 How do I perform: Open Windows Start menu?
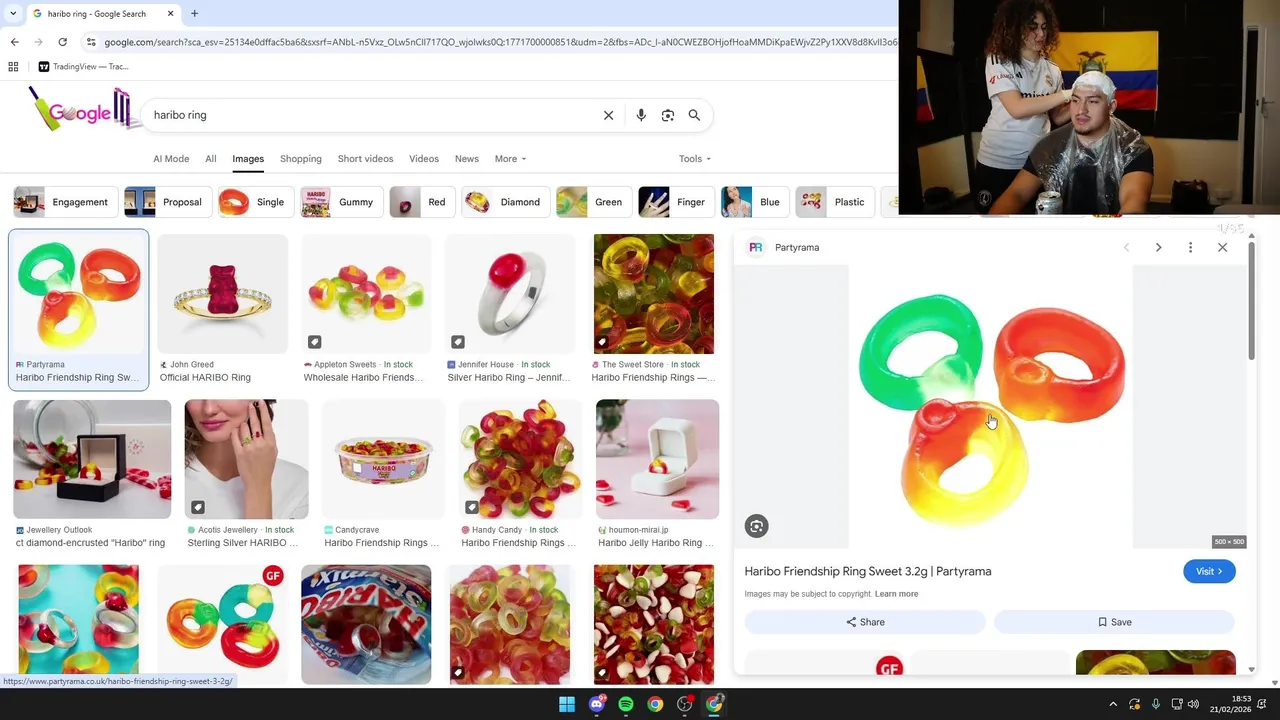point(567,704)
